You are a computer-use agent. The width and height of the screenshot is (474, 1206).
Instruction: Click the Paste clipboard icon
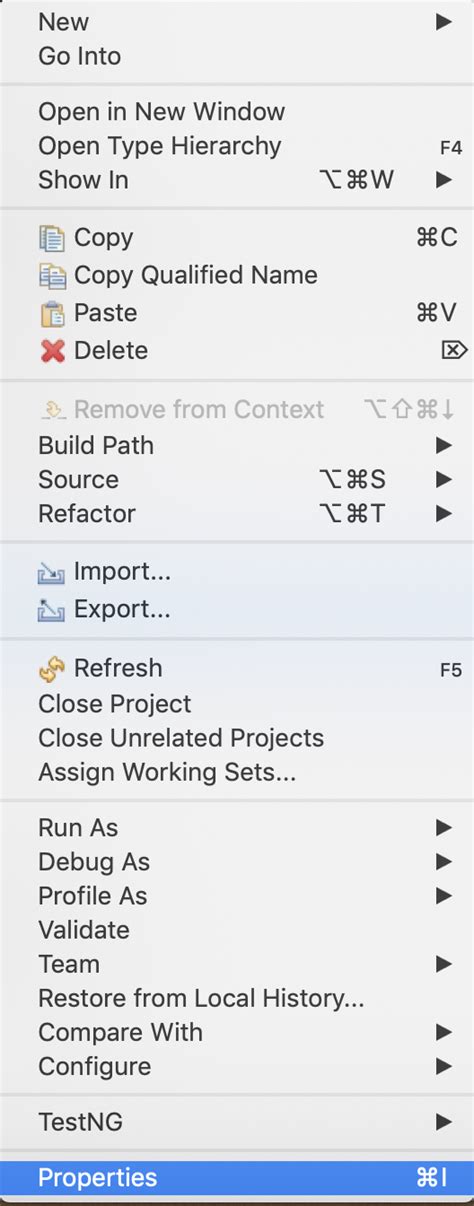pos(51,313)
